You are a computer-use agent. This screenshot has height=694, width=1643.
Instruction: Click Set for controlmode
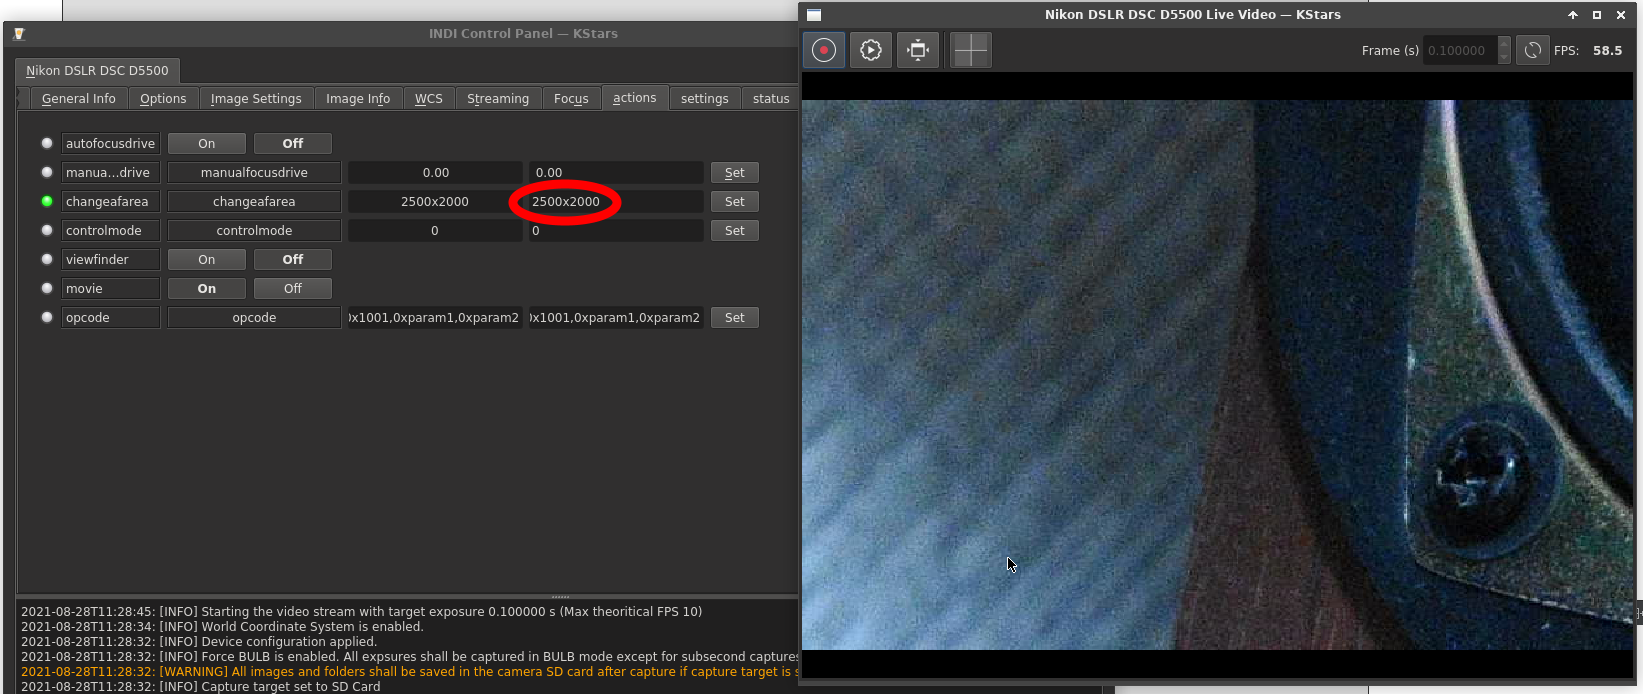[735, 231]
